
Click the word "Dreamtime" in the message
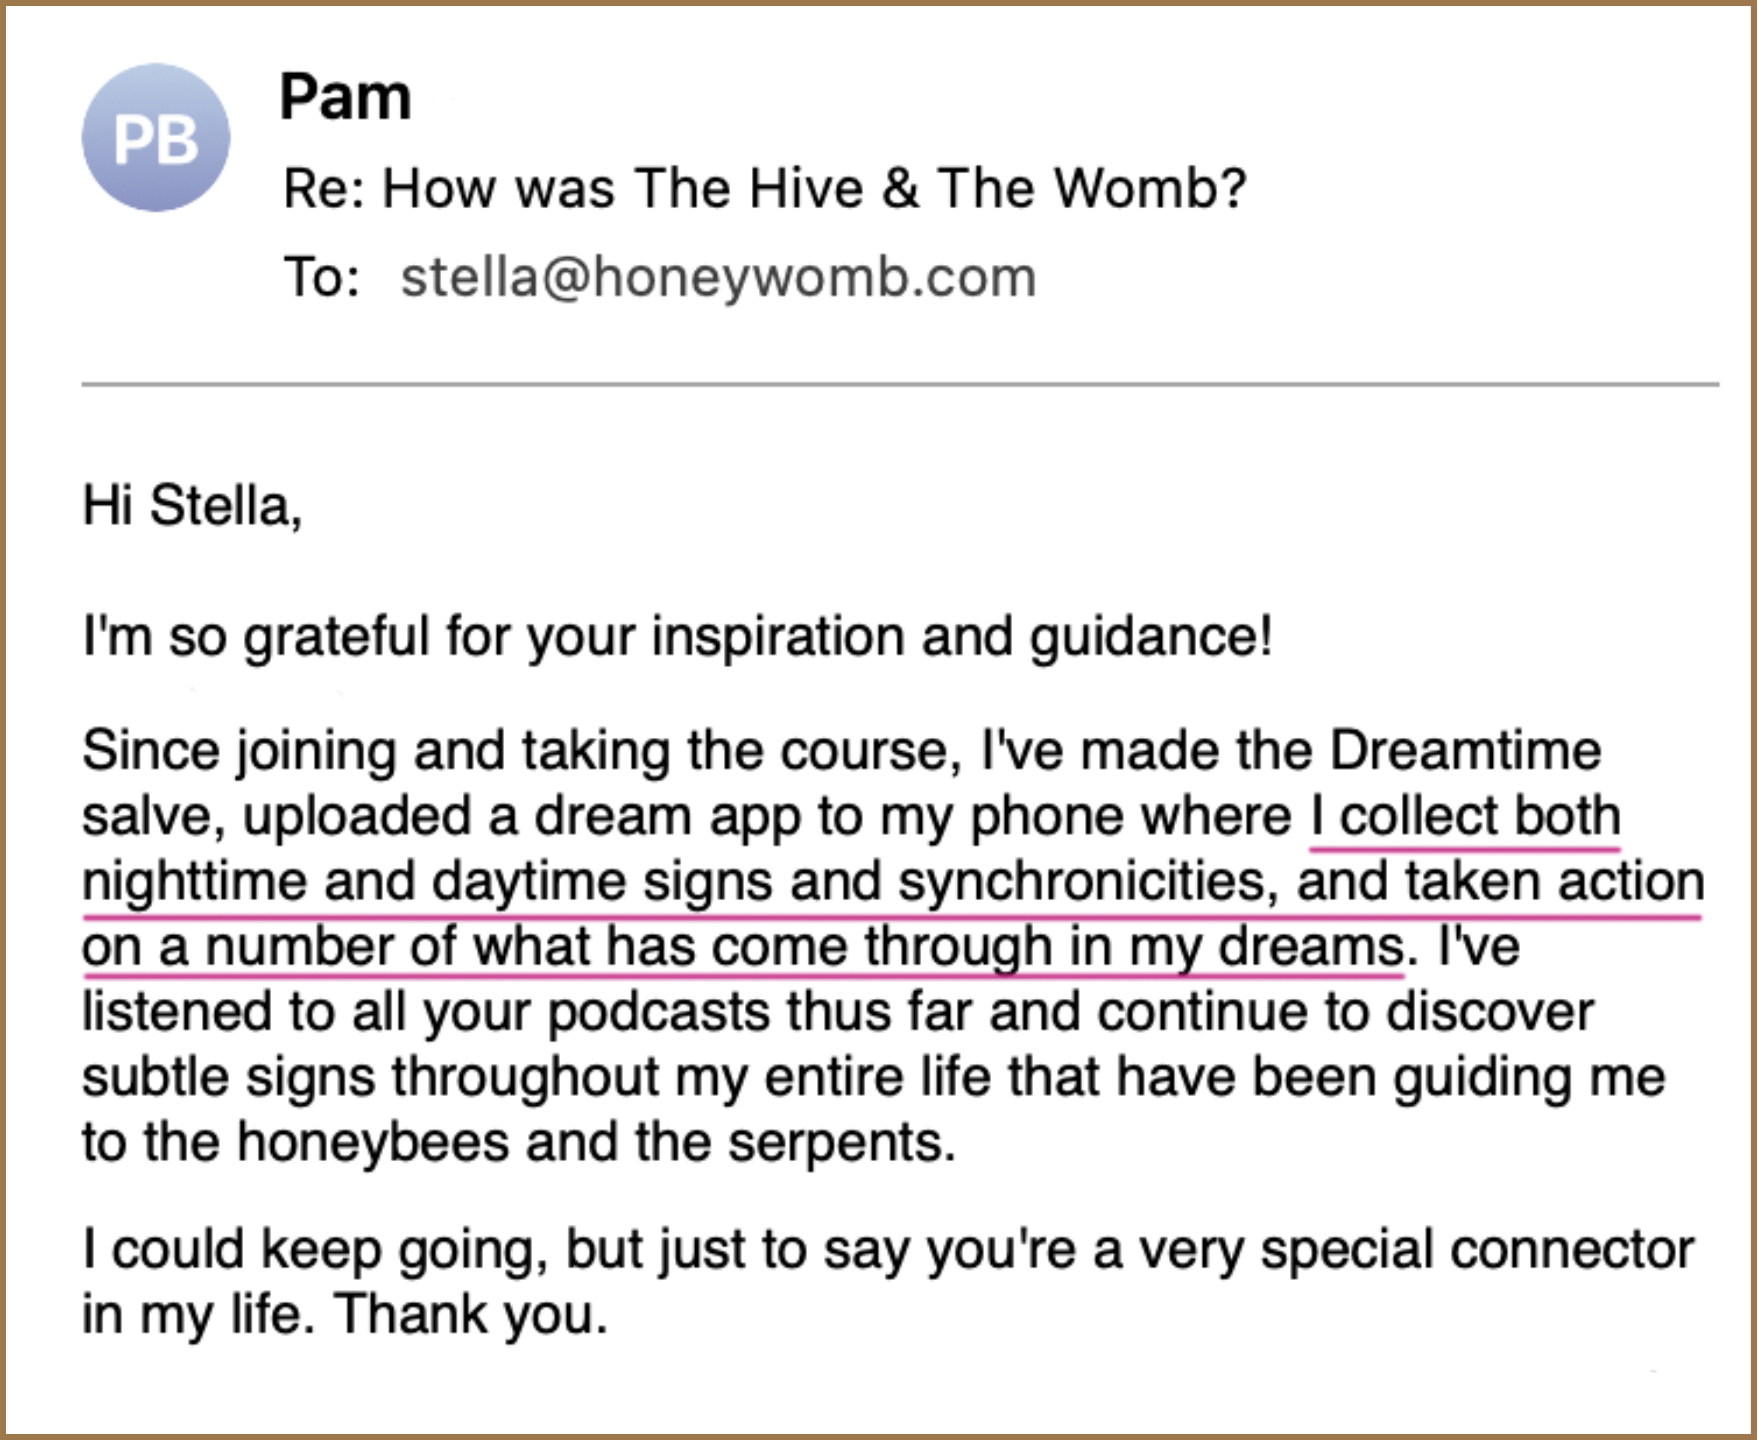coord(1465,751)
